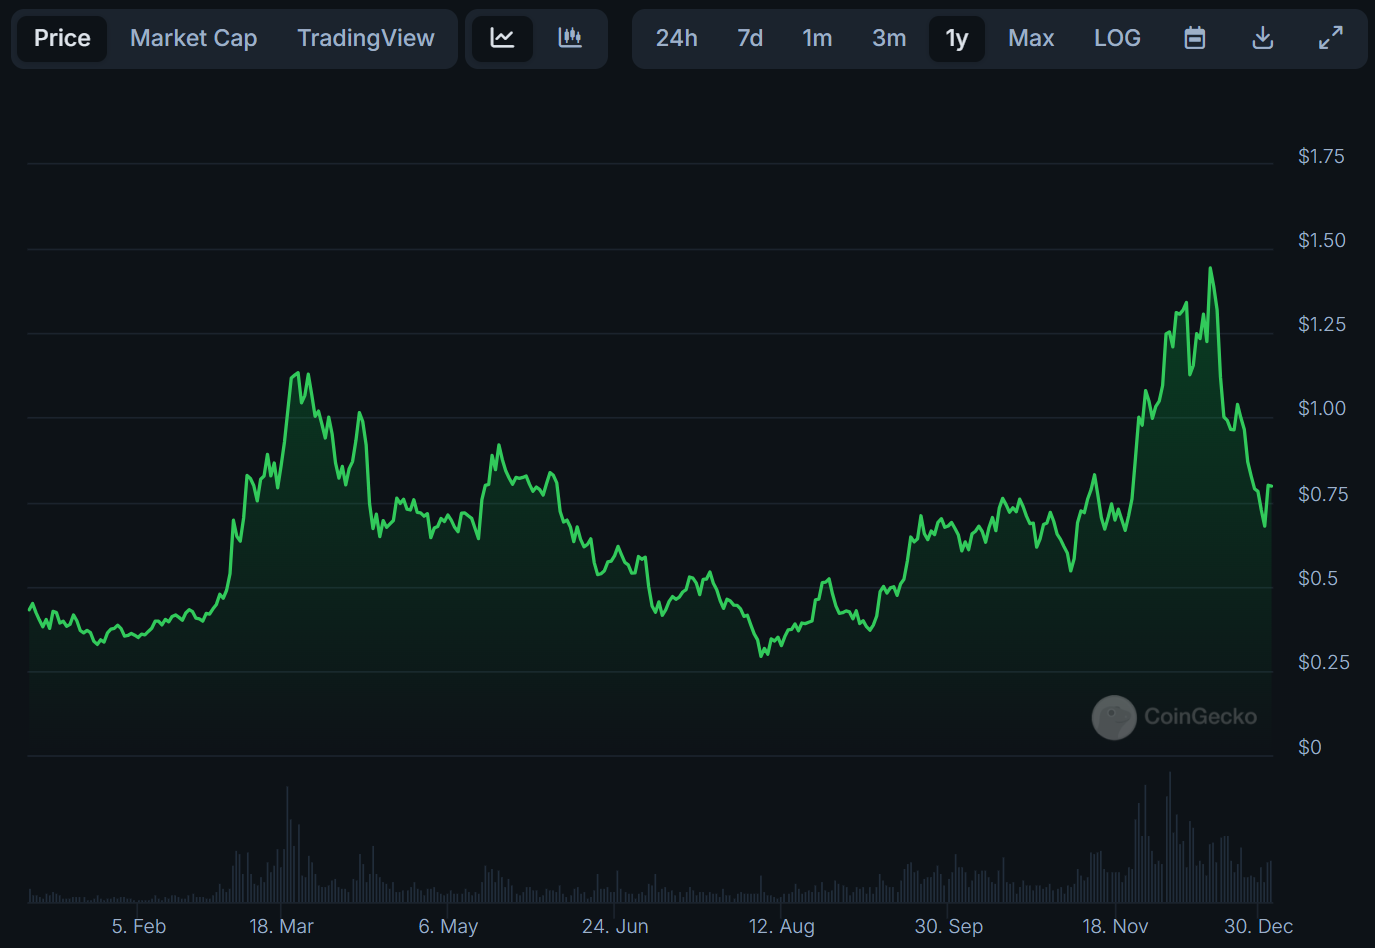
Task: Click the 12. Aug date label
Action: (x=782, y=926)
